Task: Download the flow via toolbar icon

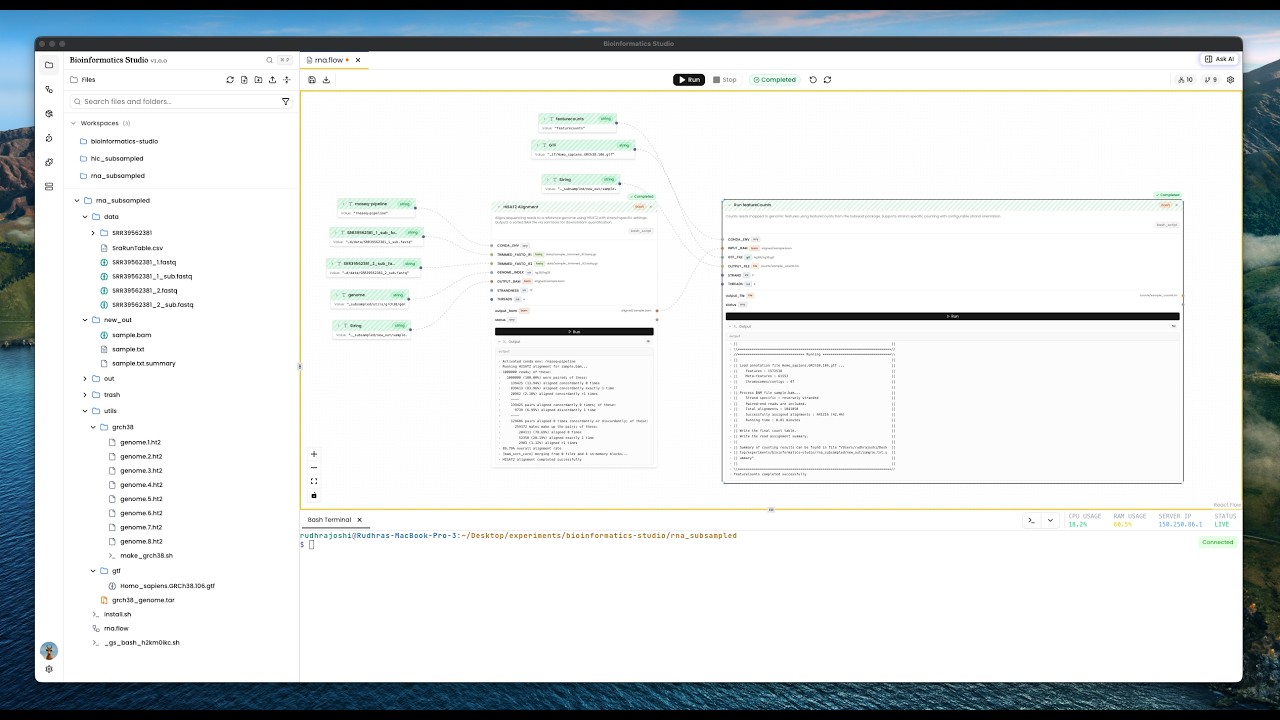Action: (x=326, y=80)
